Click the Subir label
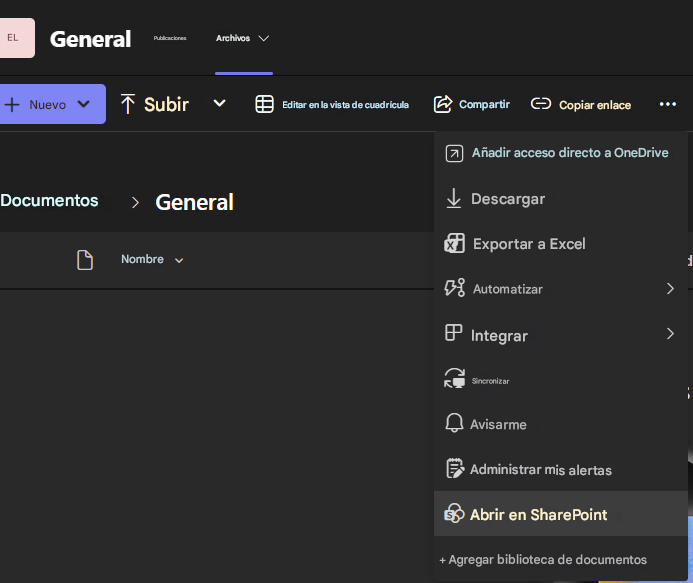Screen dimensions: 693x583 click(x=166, y=105)
